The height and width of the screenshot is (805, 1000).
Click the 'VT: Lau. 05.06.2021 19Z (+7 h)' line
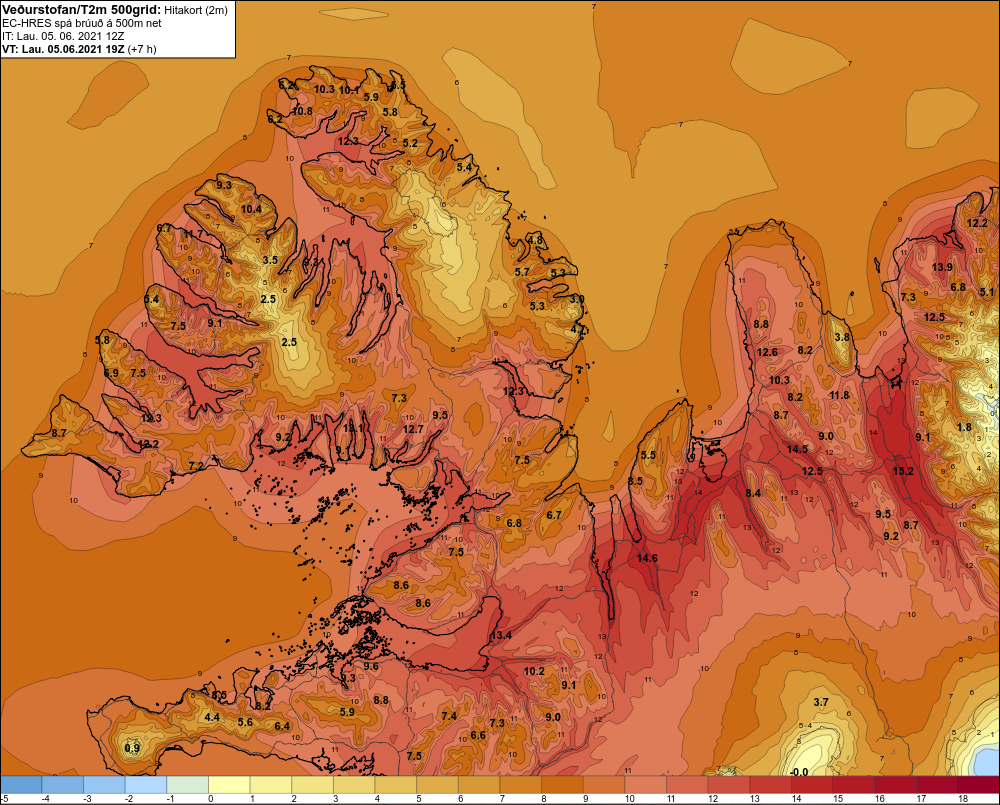(x=79, y=49)
